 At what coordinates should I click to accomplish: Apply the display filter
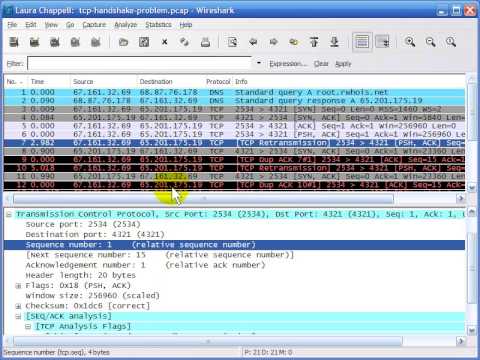point(343,64)
